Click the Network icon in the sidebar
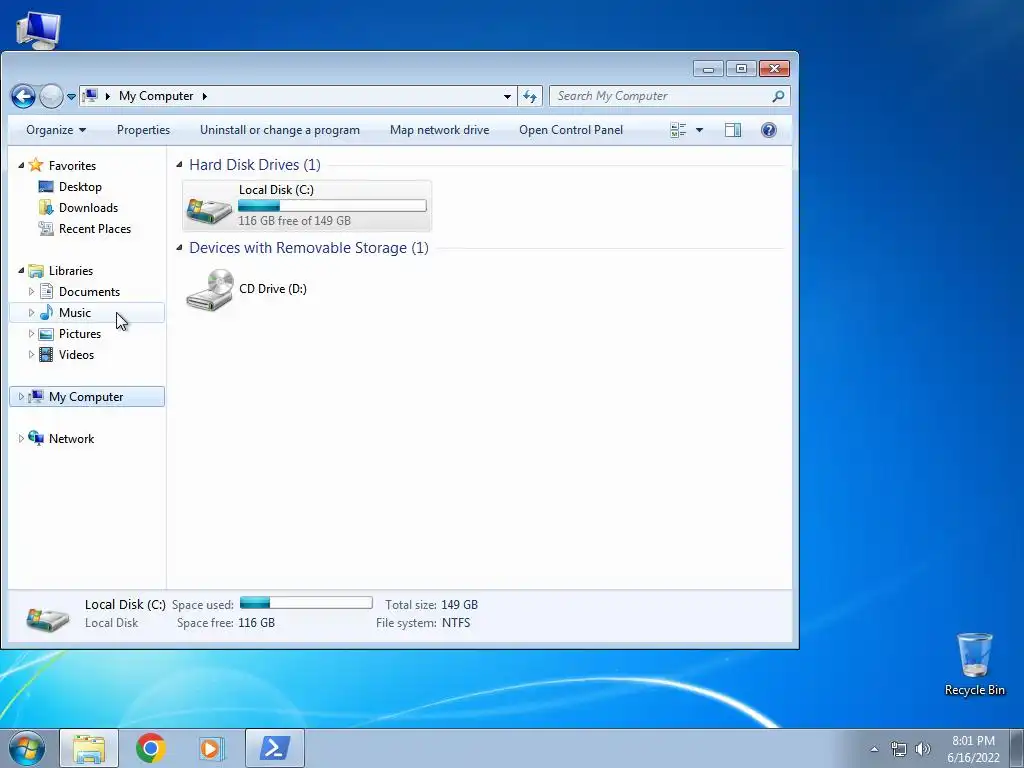The width and height of the screenshot is (1024, 768). coord(36,438)
